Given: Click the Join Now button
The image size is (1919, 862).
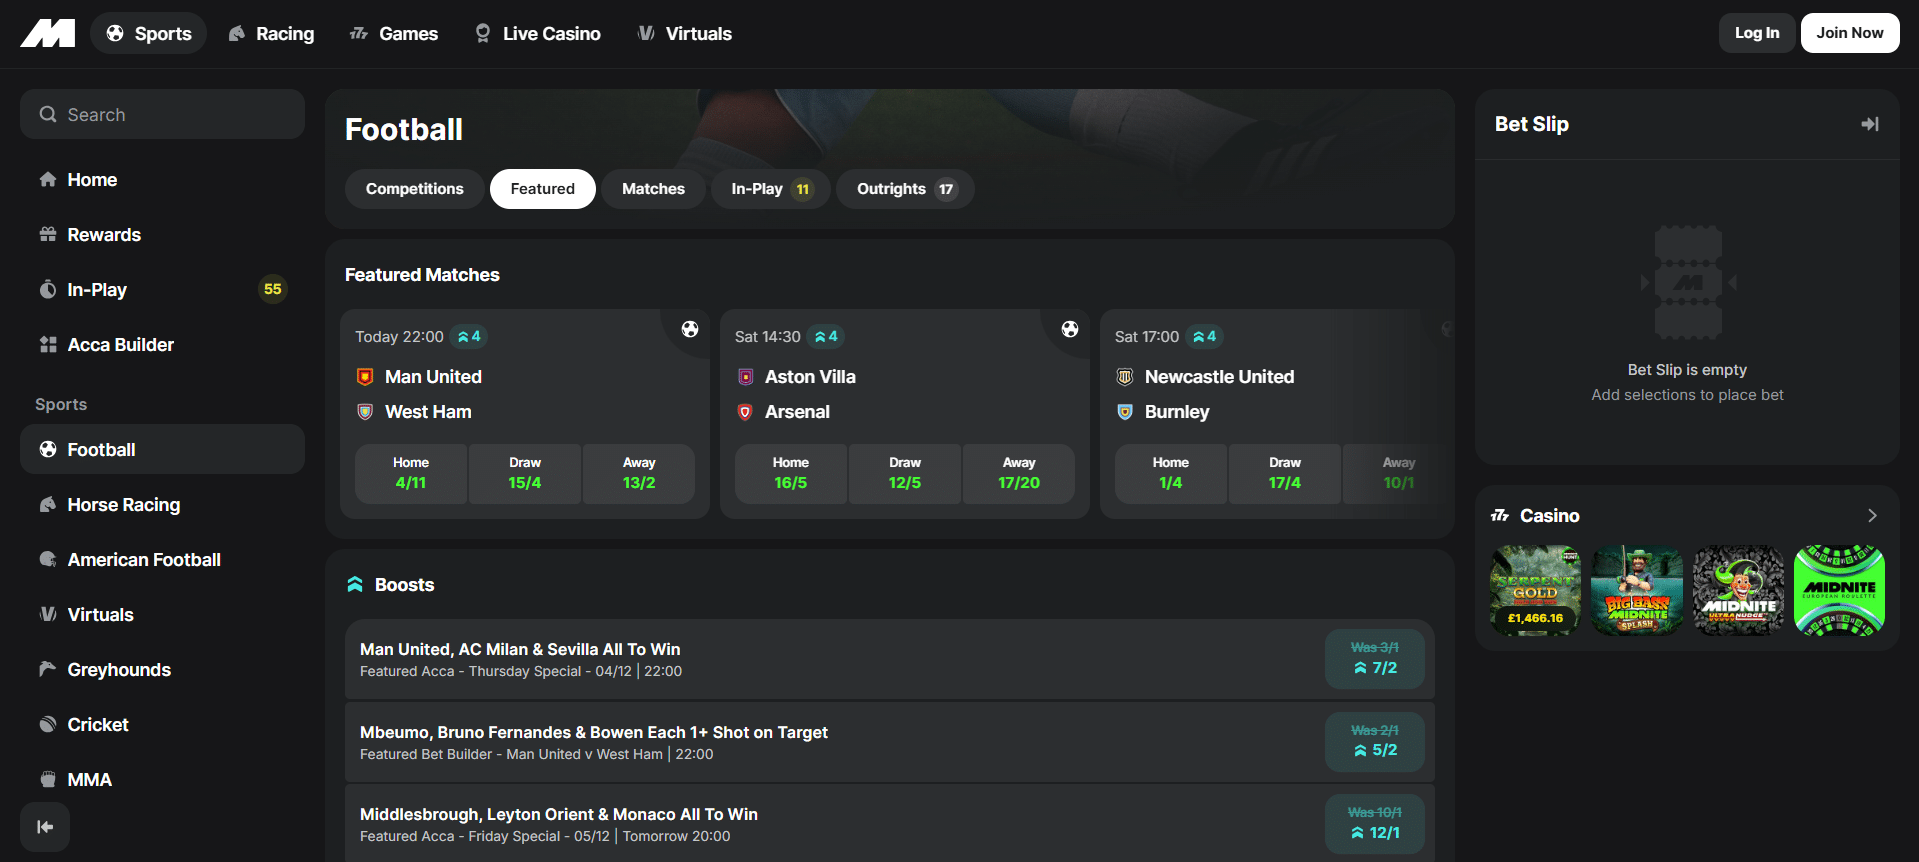Looking at the screenshot, I should click(1850, 33).
